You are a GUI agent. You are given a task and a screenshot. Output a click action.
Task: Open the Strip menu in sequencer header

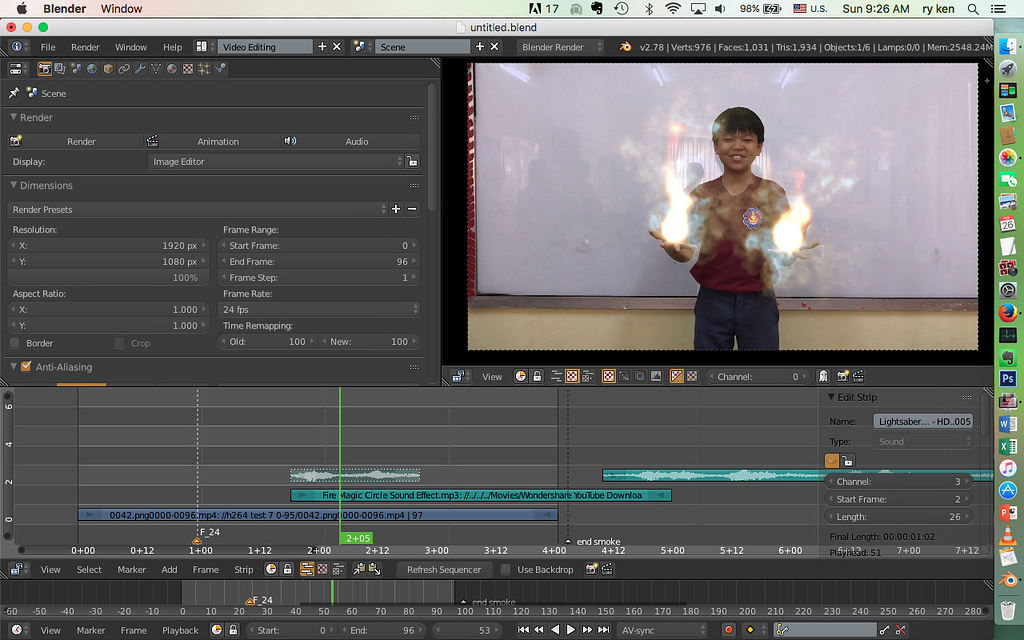tap(243, 569)
